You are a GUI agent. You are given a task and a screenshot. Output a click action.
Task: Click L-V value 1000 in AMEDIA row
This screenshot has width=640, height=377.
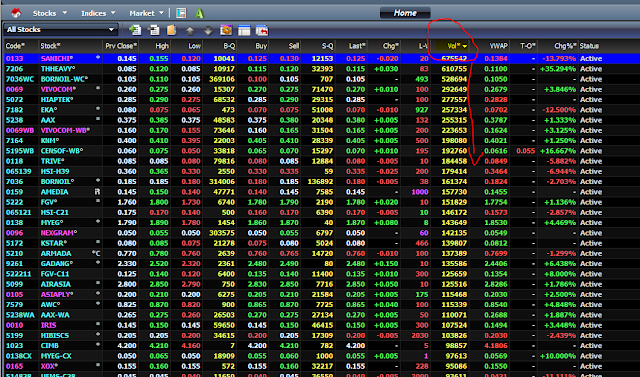(x=420, y=192)
